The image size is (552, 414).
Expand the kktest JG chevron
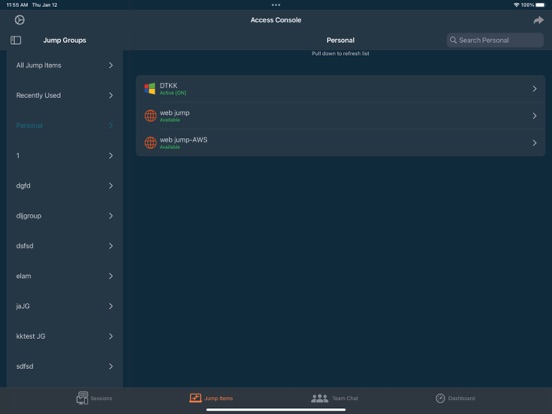click(111, 336)
